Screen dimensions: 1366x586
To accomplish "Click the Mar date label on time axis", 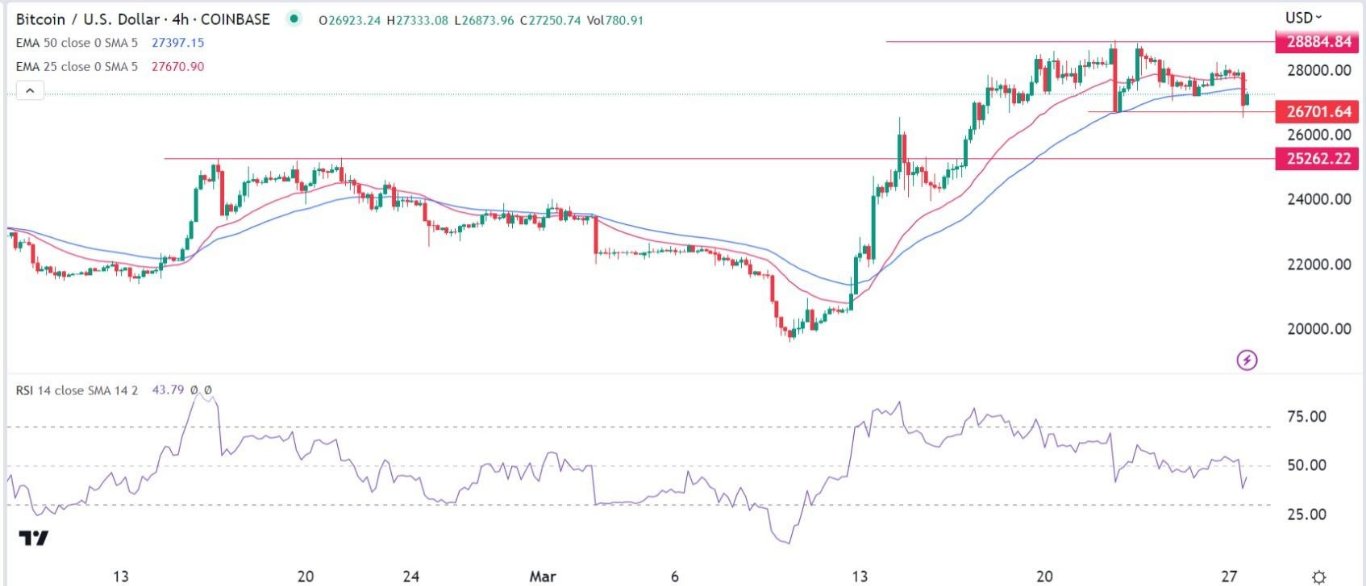I will coord(533,577).
